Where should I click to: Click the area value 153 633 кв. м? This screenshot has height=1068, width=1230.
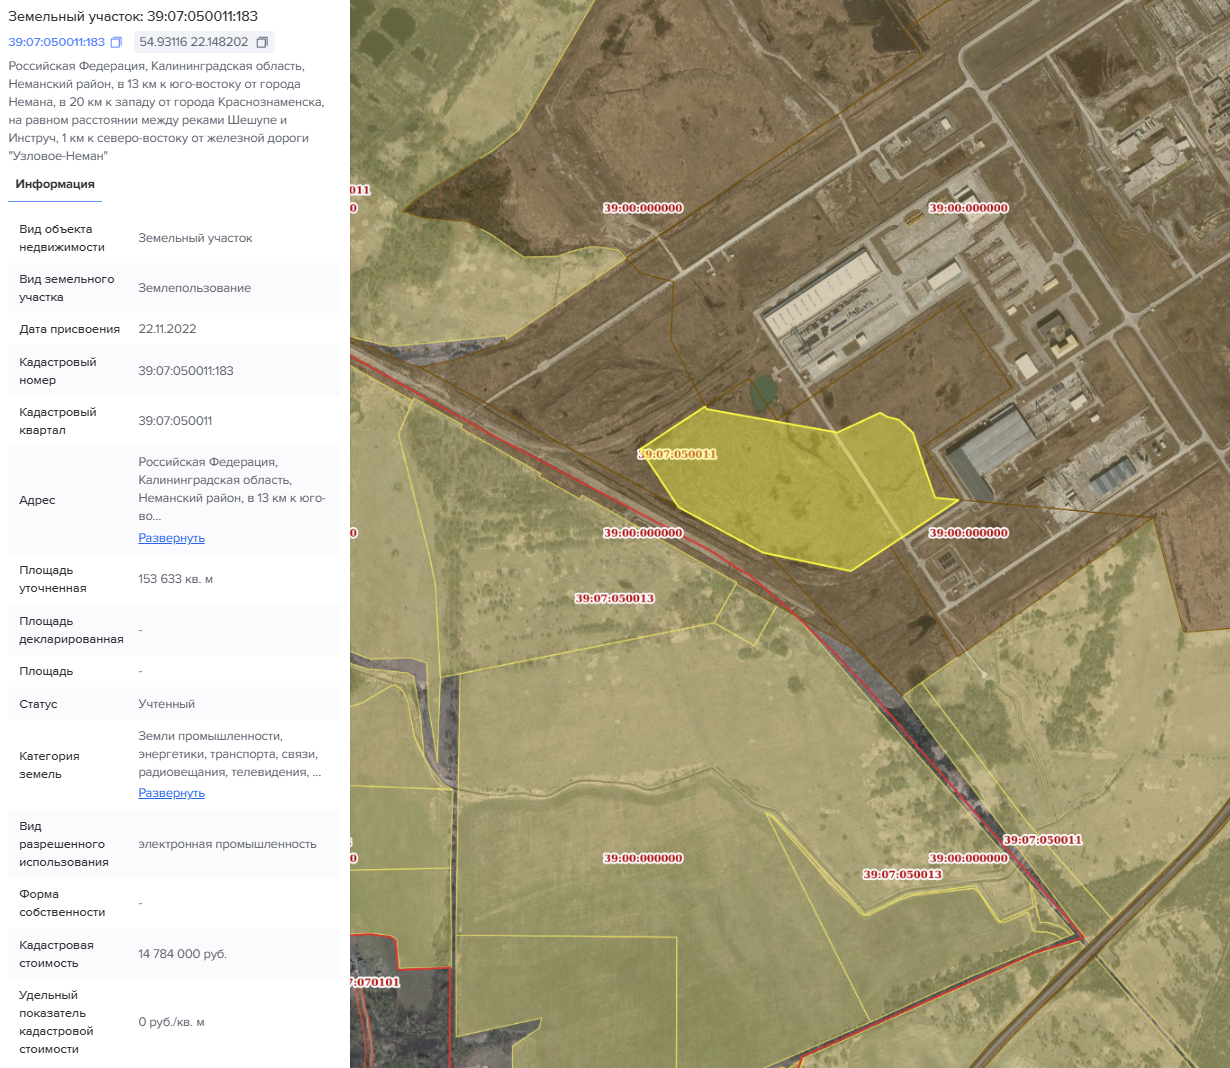tap(175, 579)
